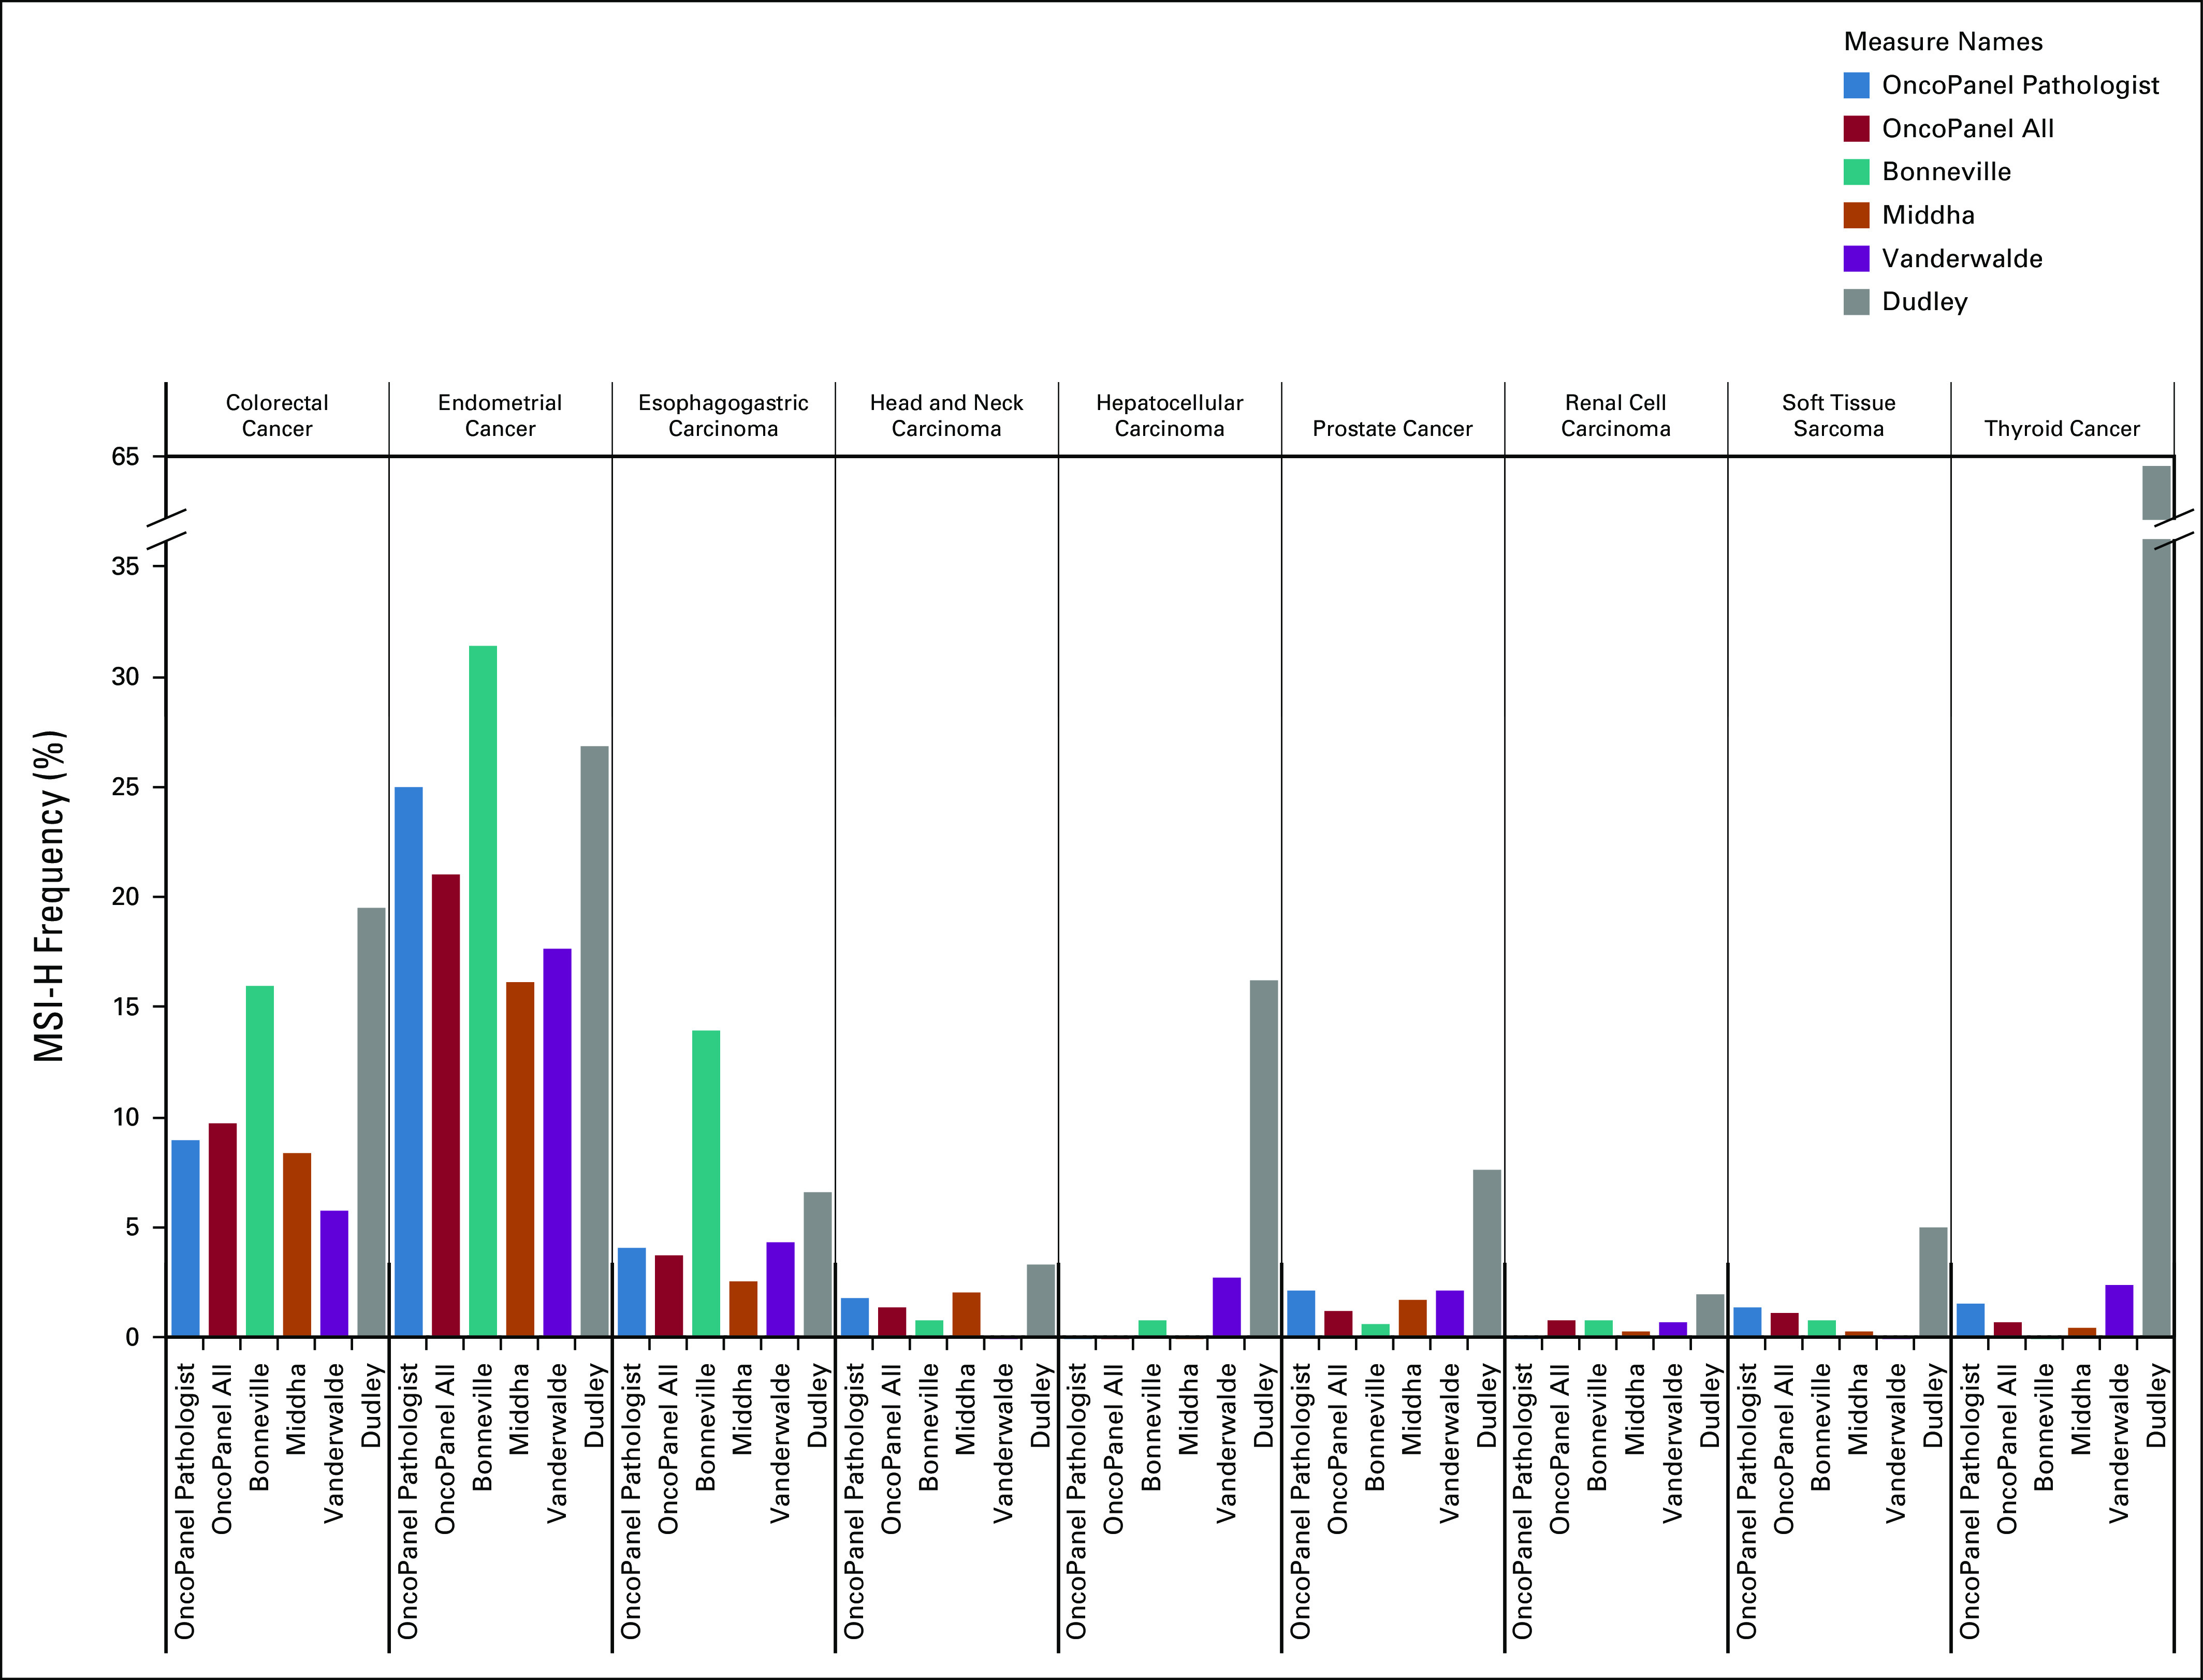2203x1680 pixels.
Task: Click the 'Bonneville' legend label
Action: 1946,172
